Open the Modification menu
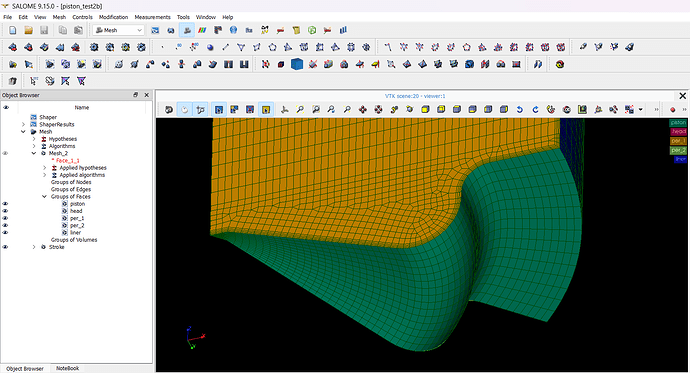This screenshot has width=690, height=373. pyautogui.click(x=113, y=17)
